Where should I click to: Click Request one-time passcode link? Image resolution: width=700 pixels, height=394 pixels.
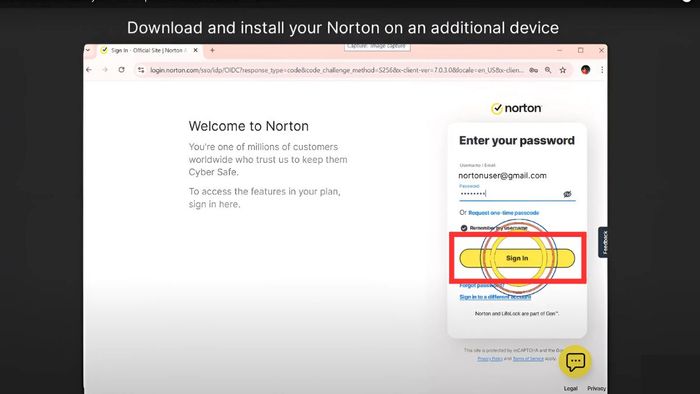click(x=504, y=213)
